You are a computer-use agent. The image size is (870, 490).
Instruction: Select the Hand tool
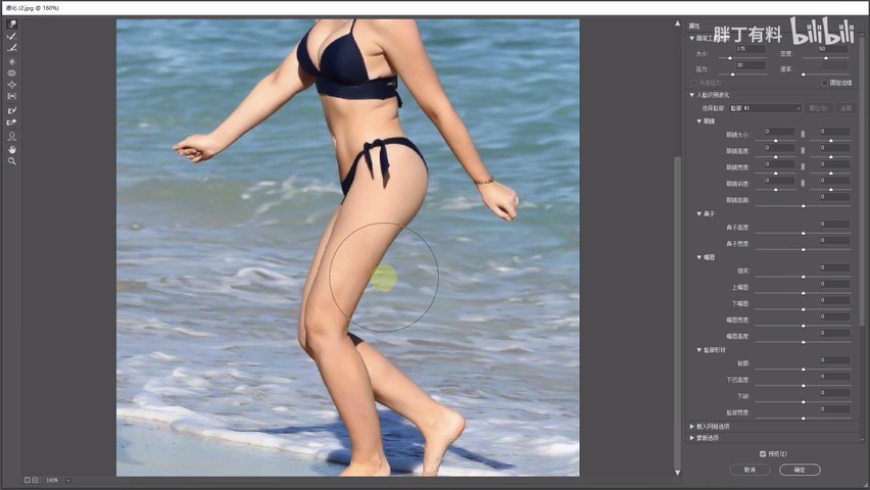(x=12, y=148)
